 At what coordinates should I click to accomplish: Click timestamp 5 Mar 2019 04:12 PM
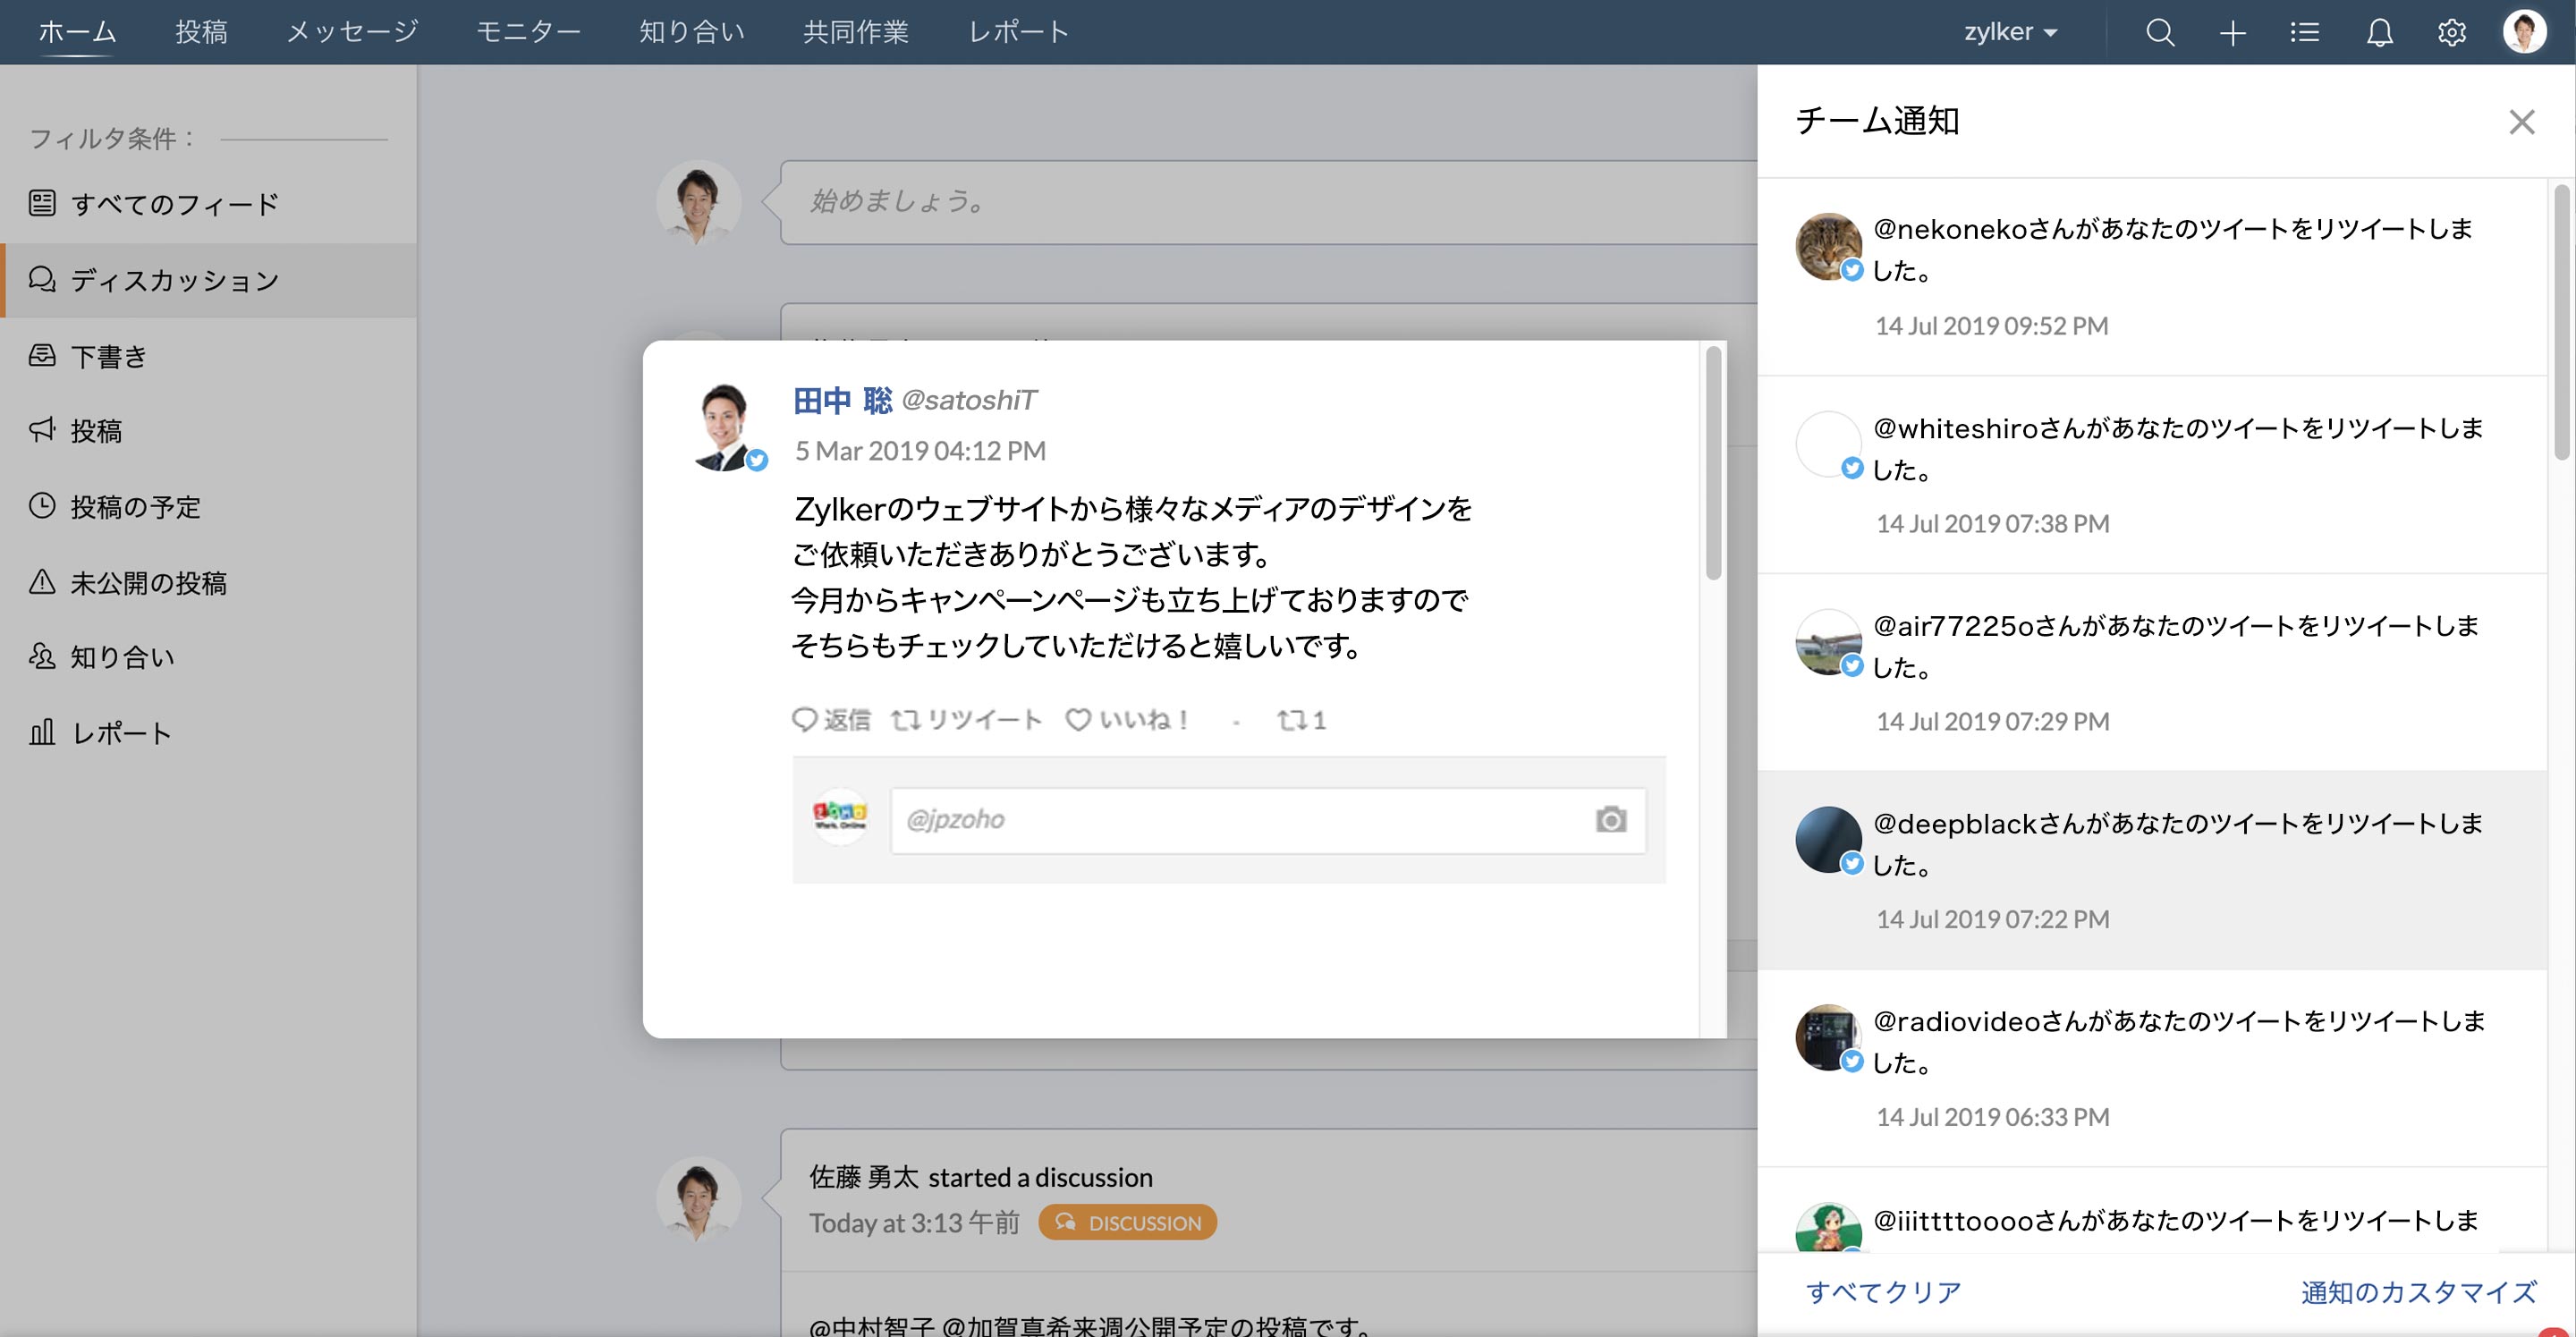tap(920, 451)
